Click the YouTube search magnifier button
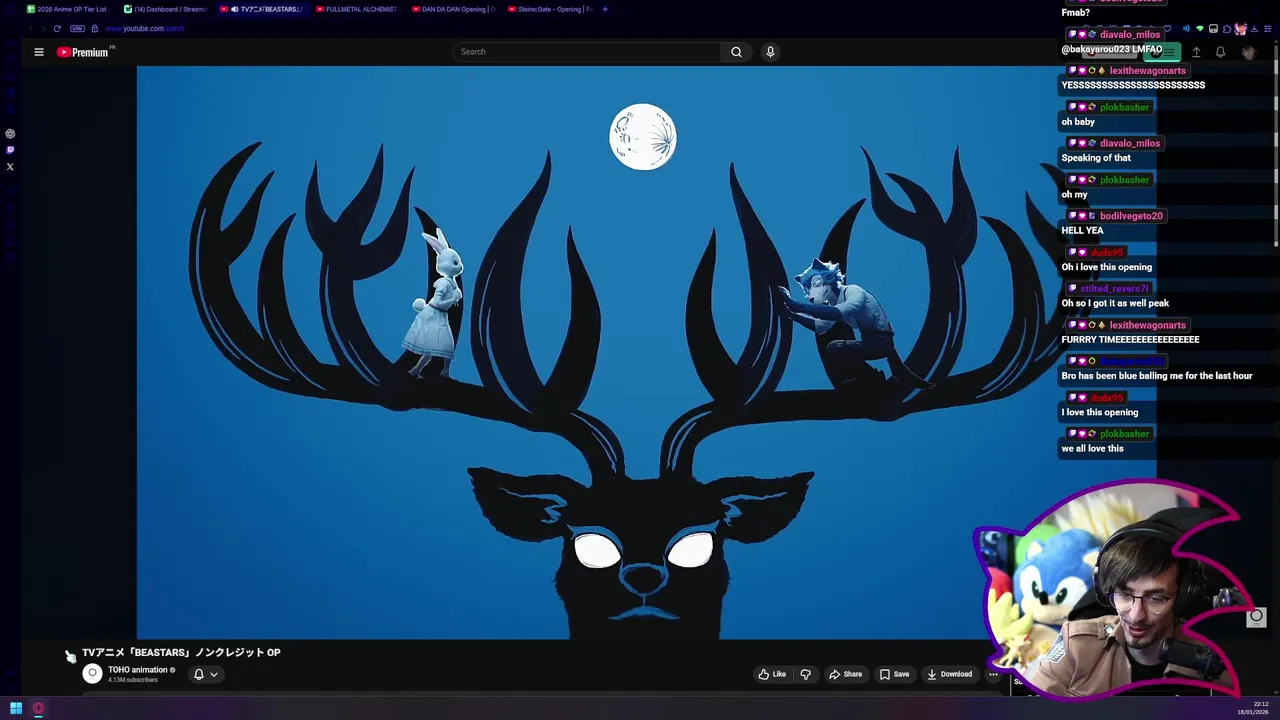This screenshot has height=720, width=1280. pyautogui.click(x=736, y=52)
